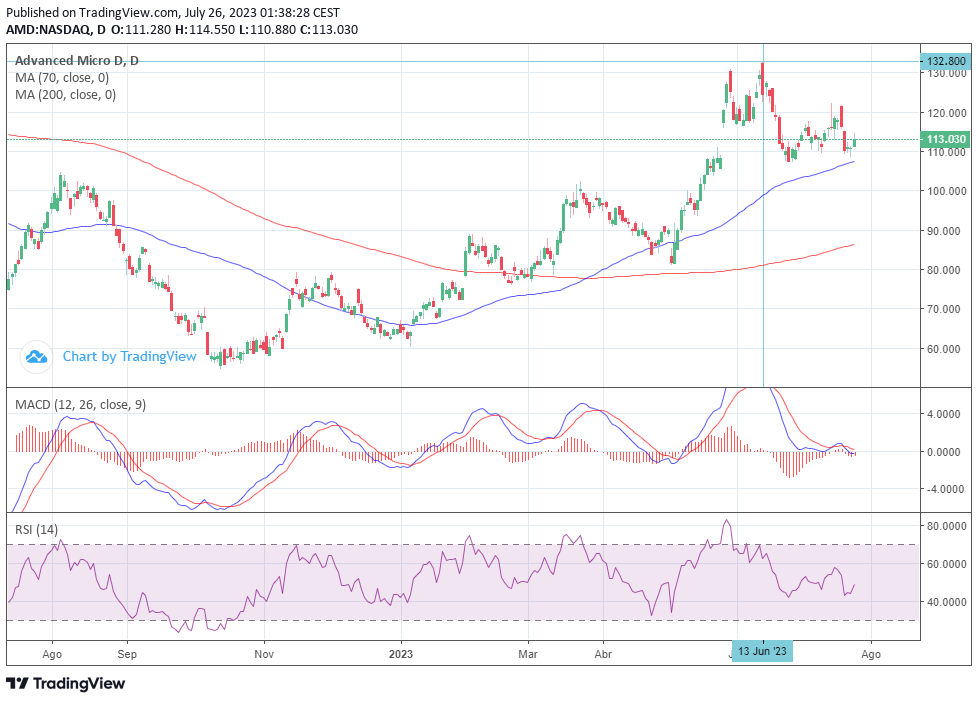Open the 'Chart by TradingView' link
Image resolution: width=978 pixels, height=702 pixels.
(130, 356)
